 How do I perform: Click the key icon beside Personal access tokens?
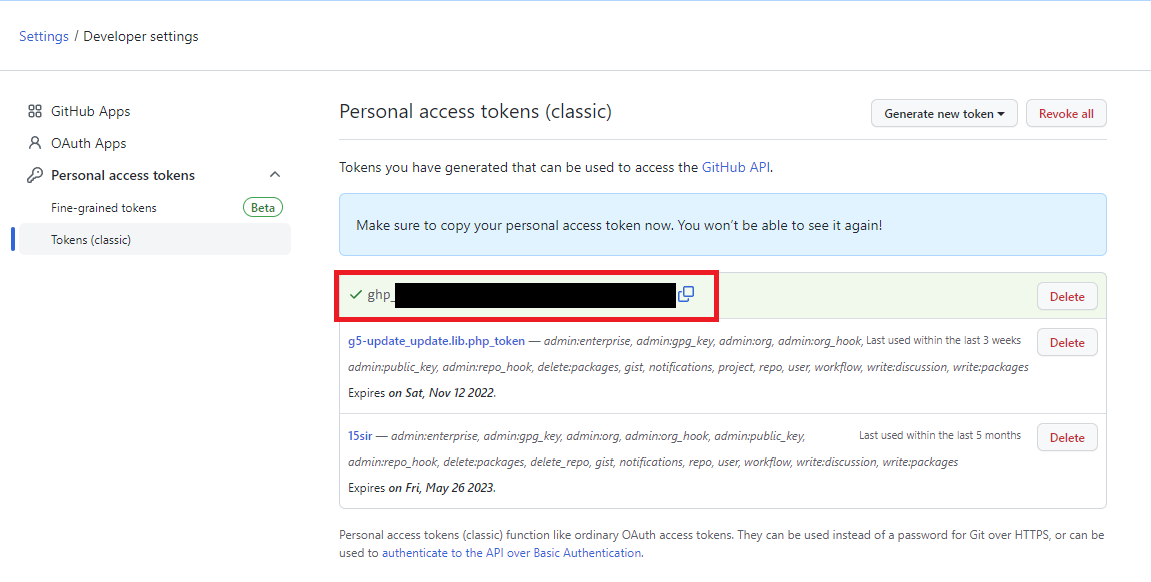pyautogui.click(x=35, y=175)
